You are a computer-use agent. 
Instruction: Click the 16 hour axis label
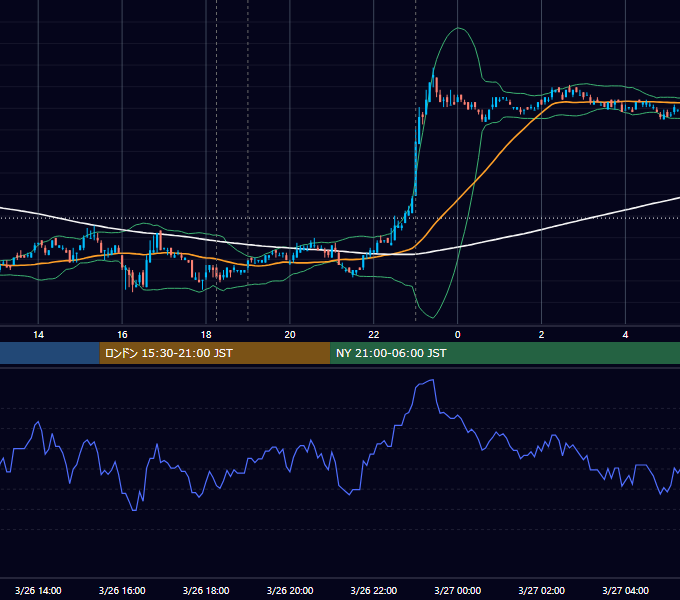tap(122, 335)
